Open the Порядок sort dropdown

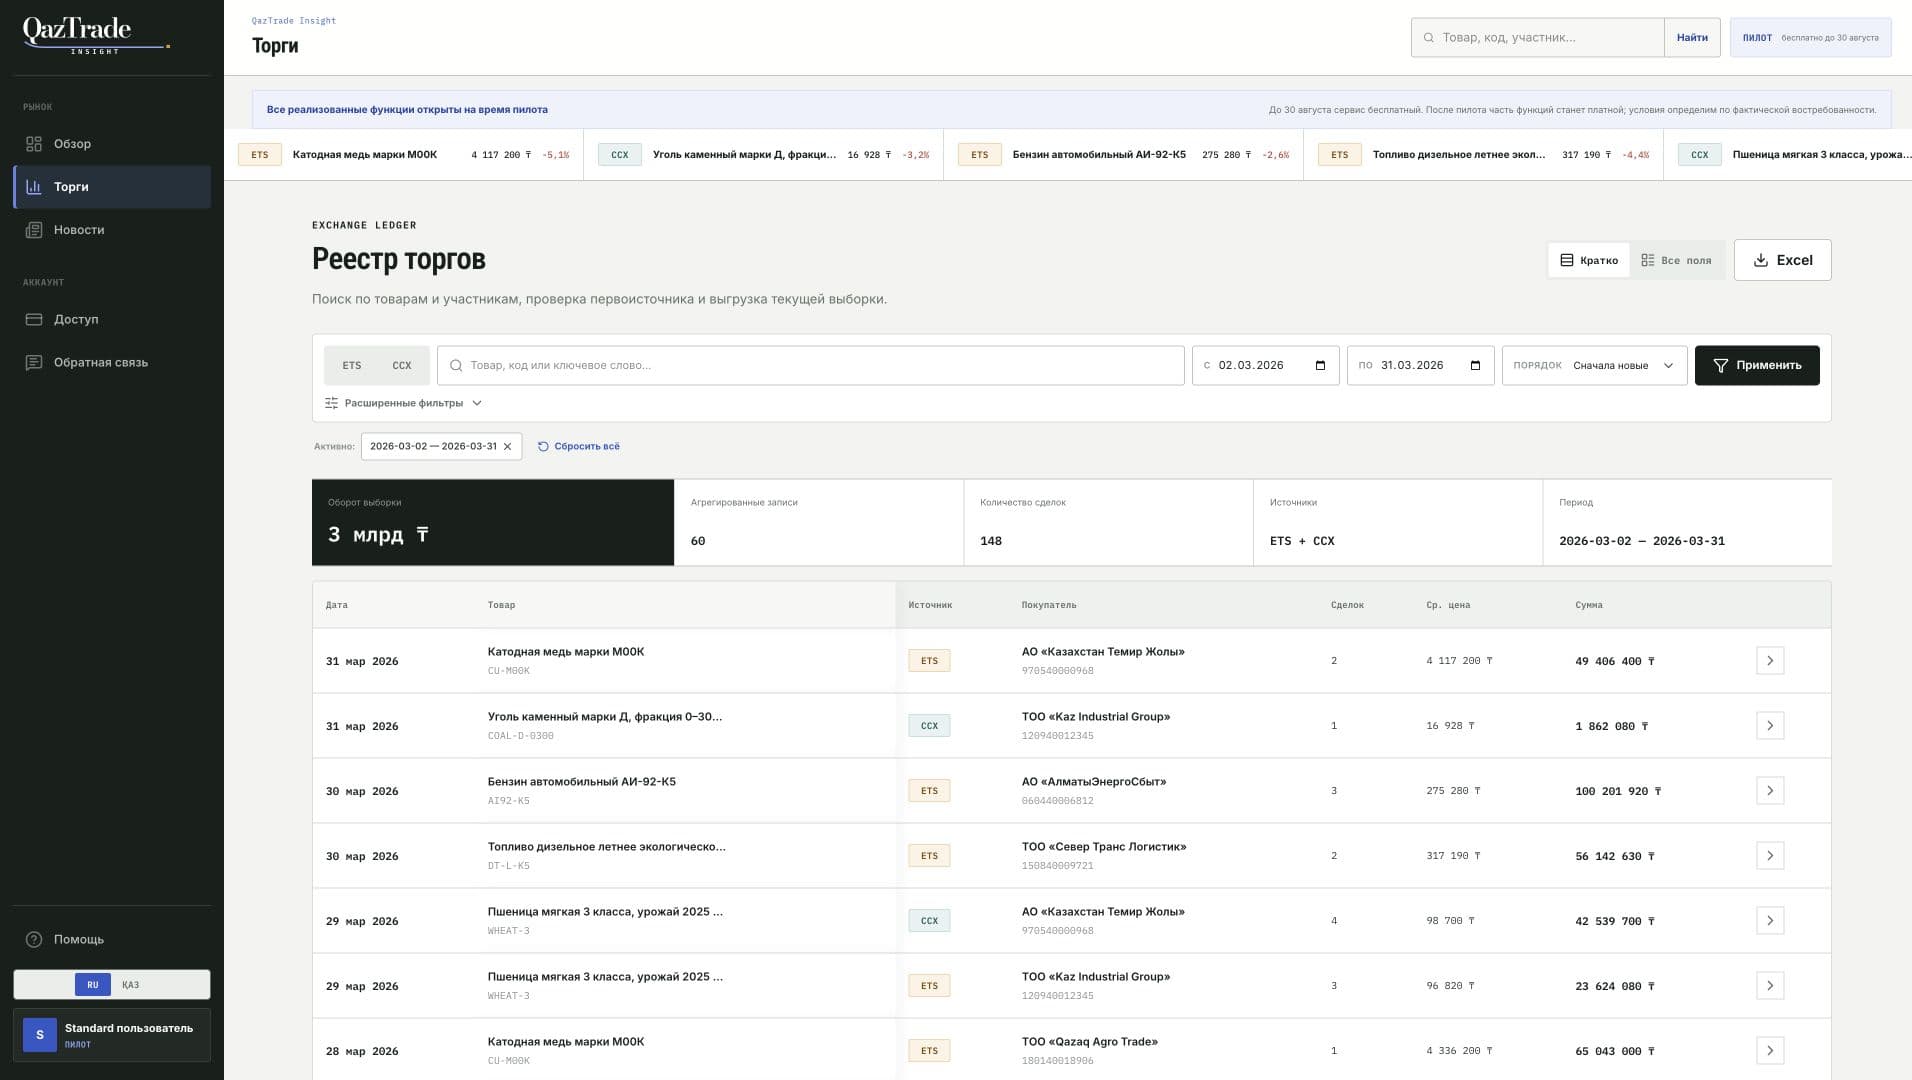pyautogui.click(x=1594, y=366)
